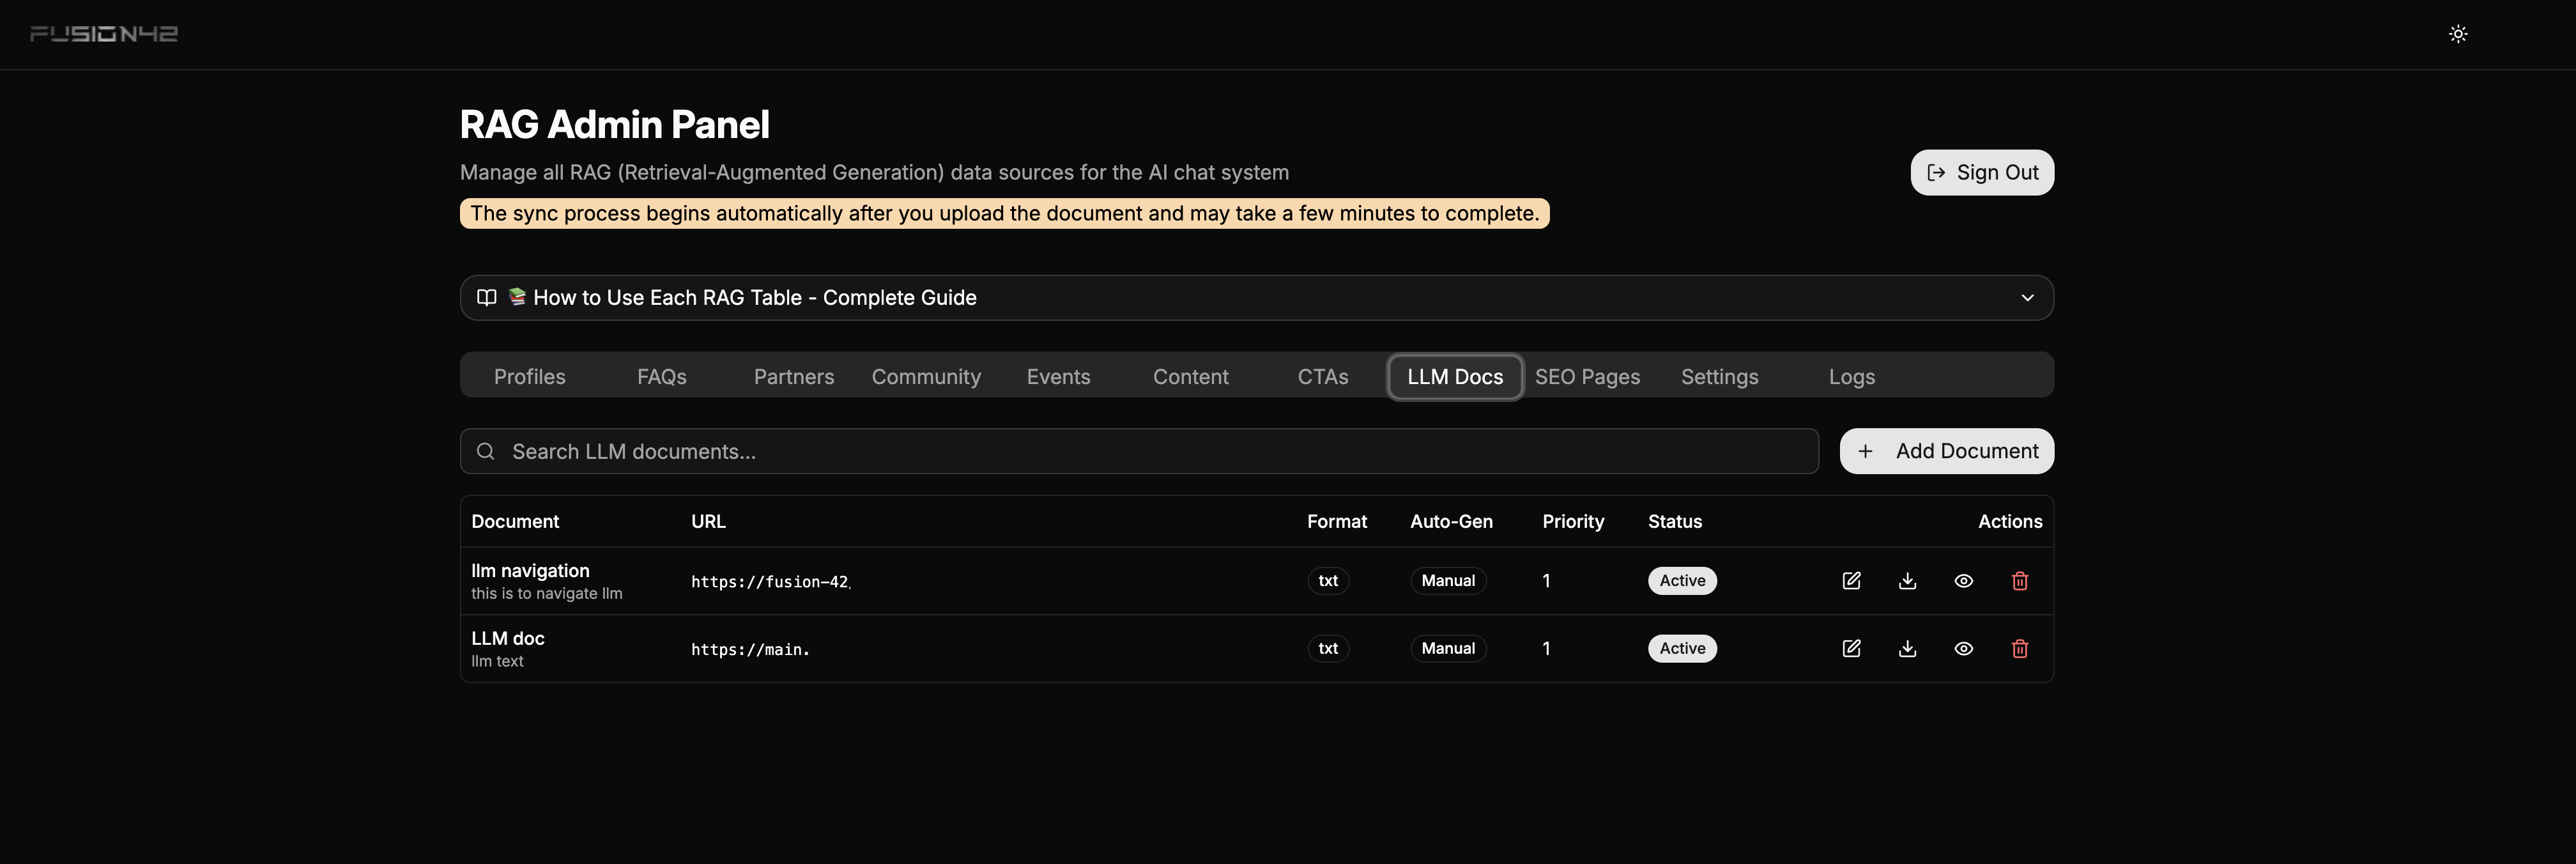
Task: Delete the LLM doc entry
Action: click(x=2019, y=649)
